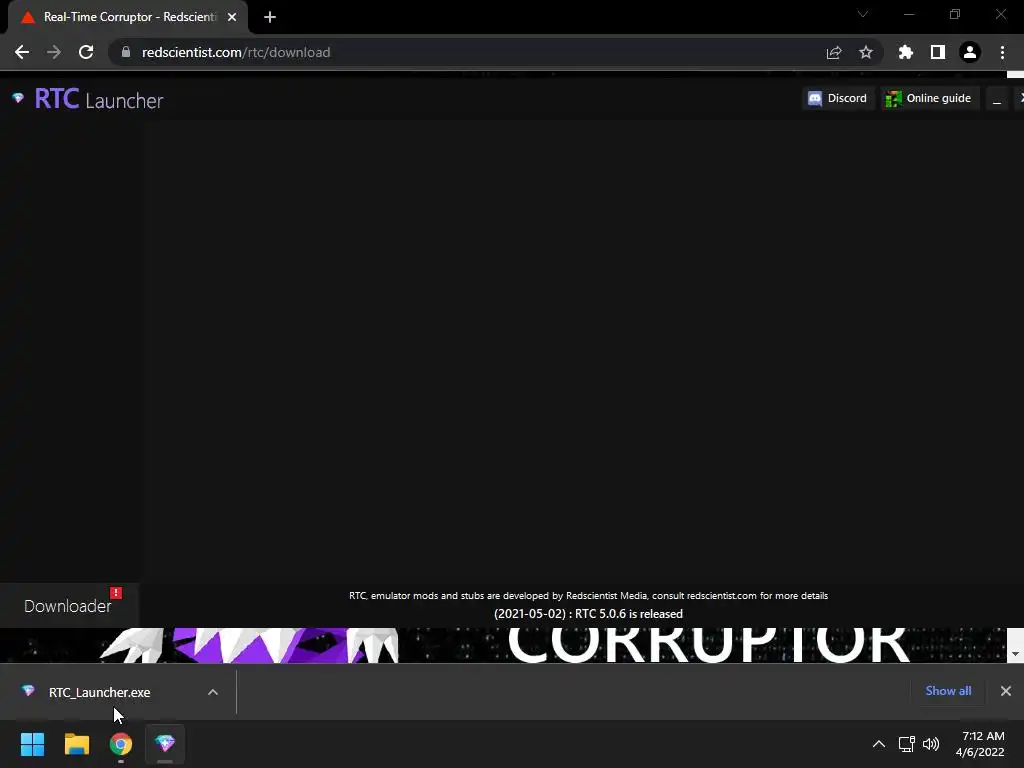Open Chrome extensions puzzle icon
The height and width of the screenshot is (768, 1024).
point(906,52)
